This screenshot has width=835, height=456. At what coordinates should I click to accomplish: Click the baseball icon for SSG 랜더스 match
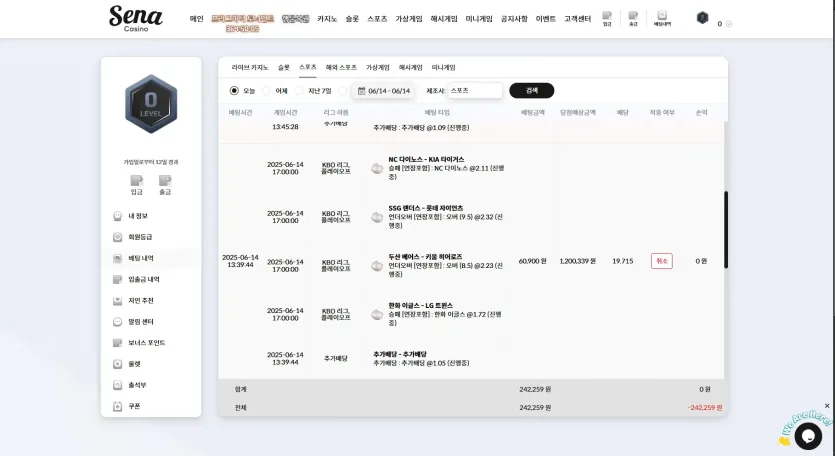[377, 217]
